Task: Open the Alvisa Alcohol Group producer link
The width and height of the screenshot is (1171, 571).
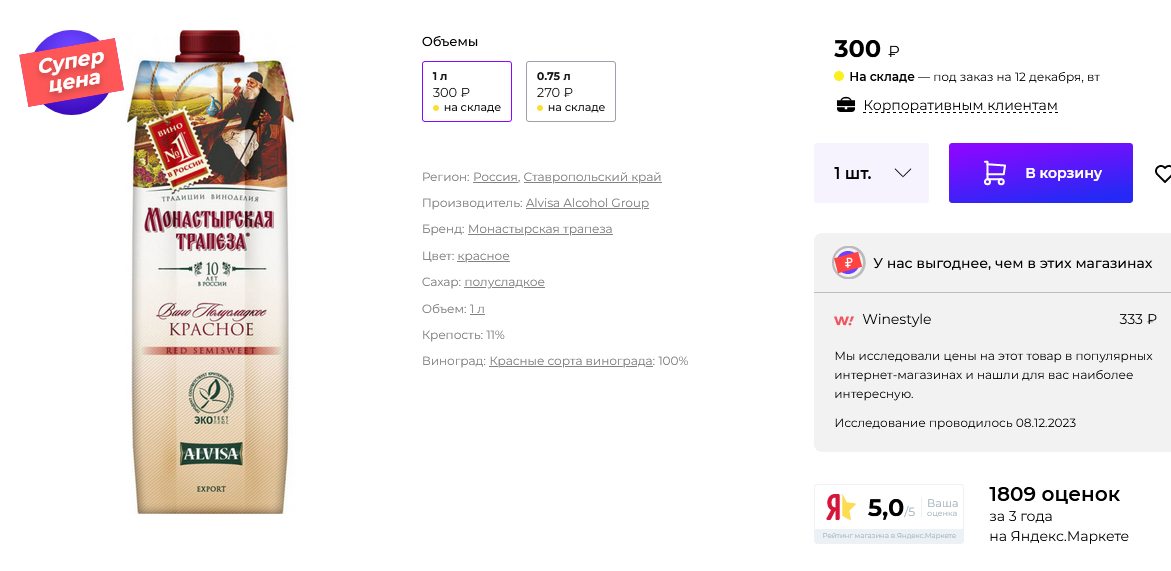Action: [587, 203]
